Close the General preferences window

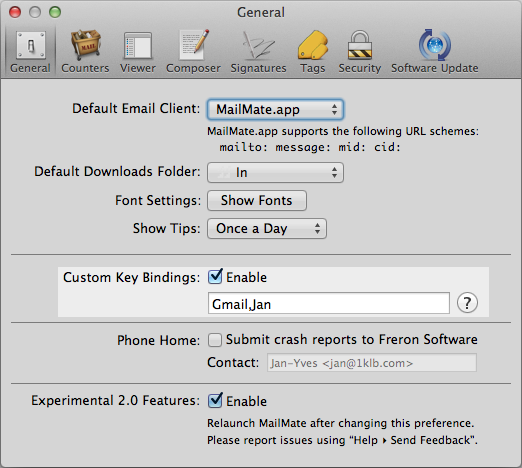[x=15, y=12]
